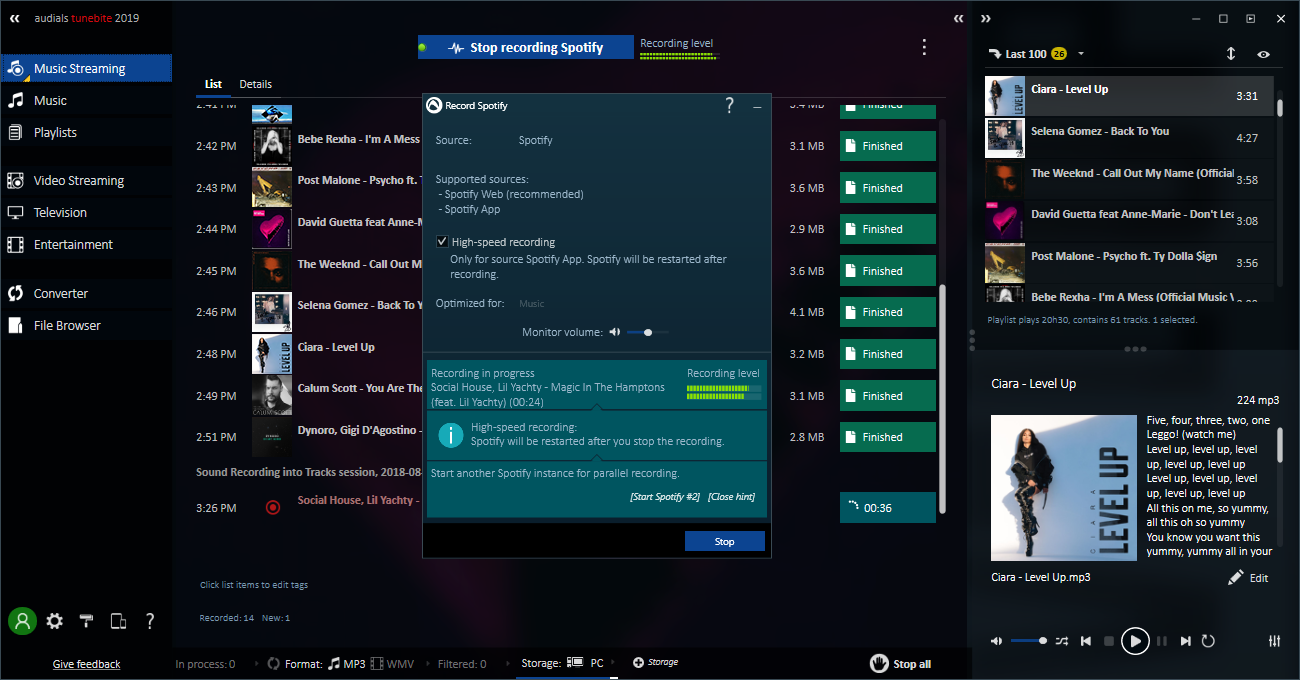Skip to next track
The image size is (1300, 680).
[x=1185, y=640]
